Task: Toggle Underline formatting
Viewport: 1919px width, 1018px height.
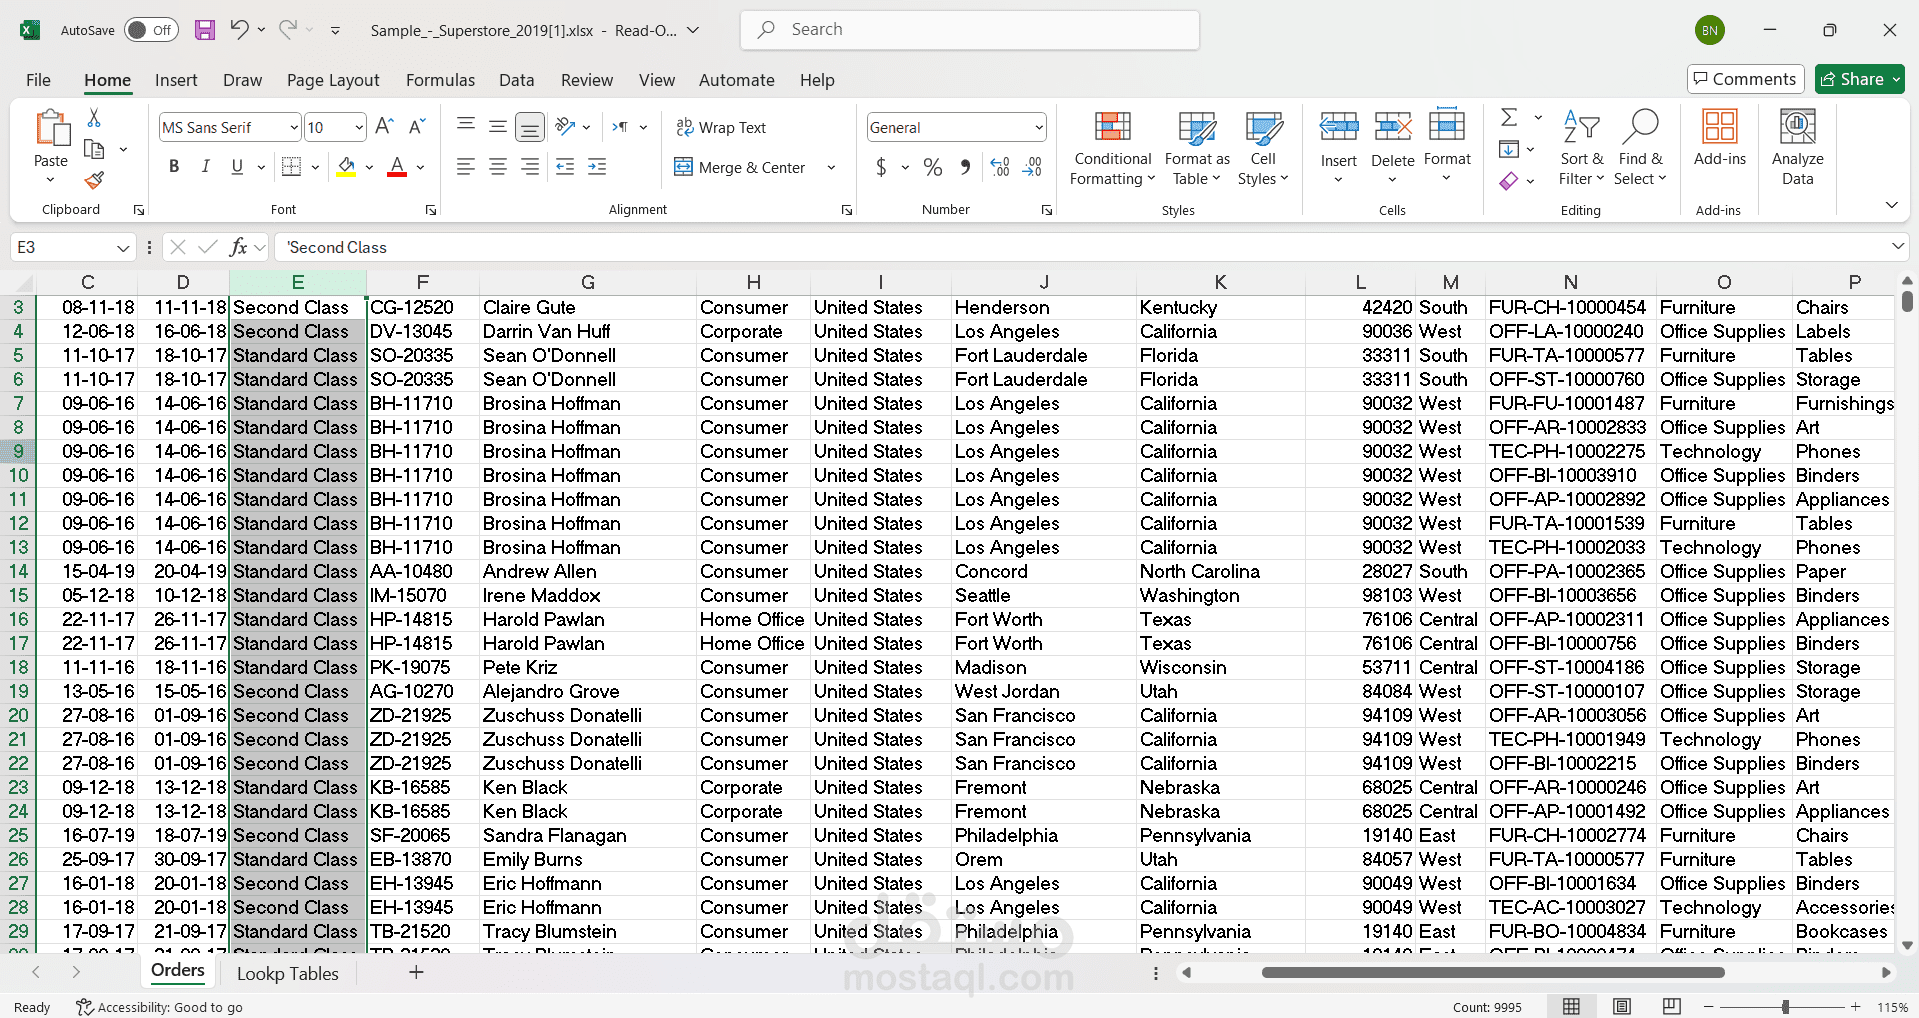Action: pyautogui.click(x=237, y=167)
